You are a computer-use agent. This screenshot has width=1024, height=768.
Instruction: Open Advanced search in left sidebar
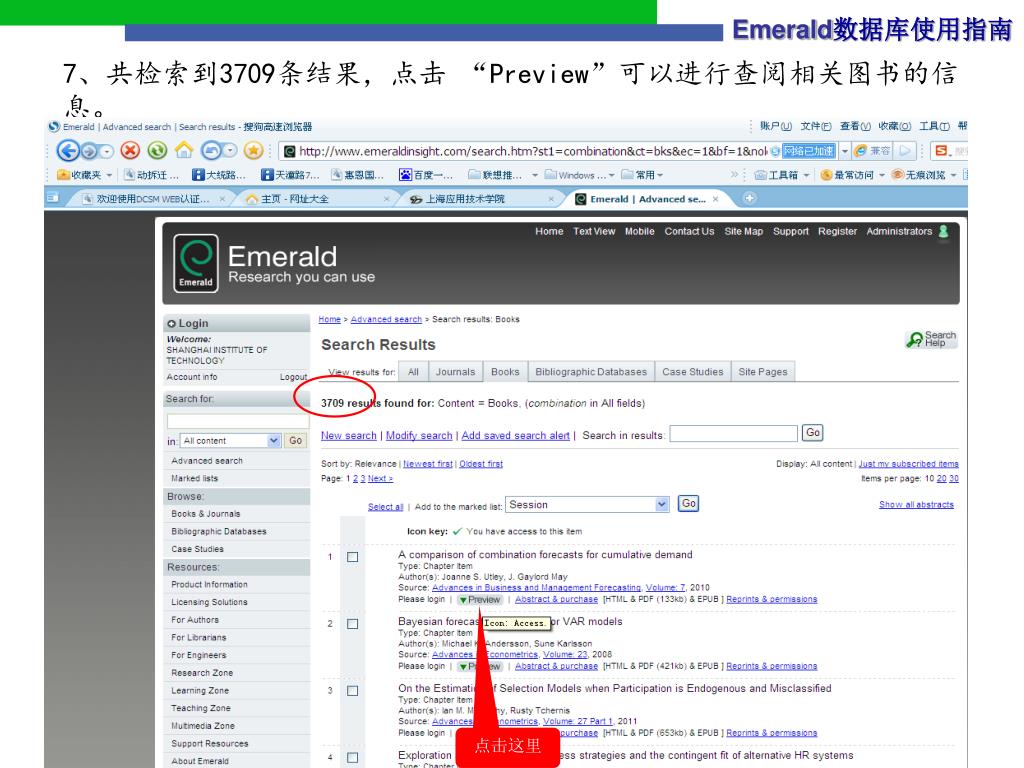[207, 460]
